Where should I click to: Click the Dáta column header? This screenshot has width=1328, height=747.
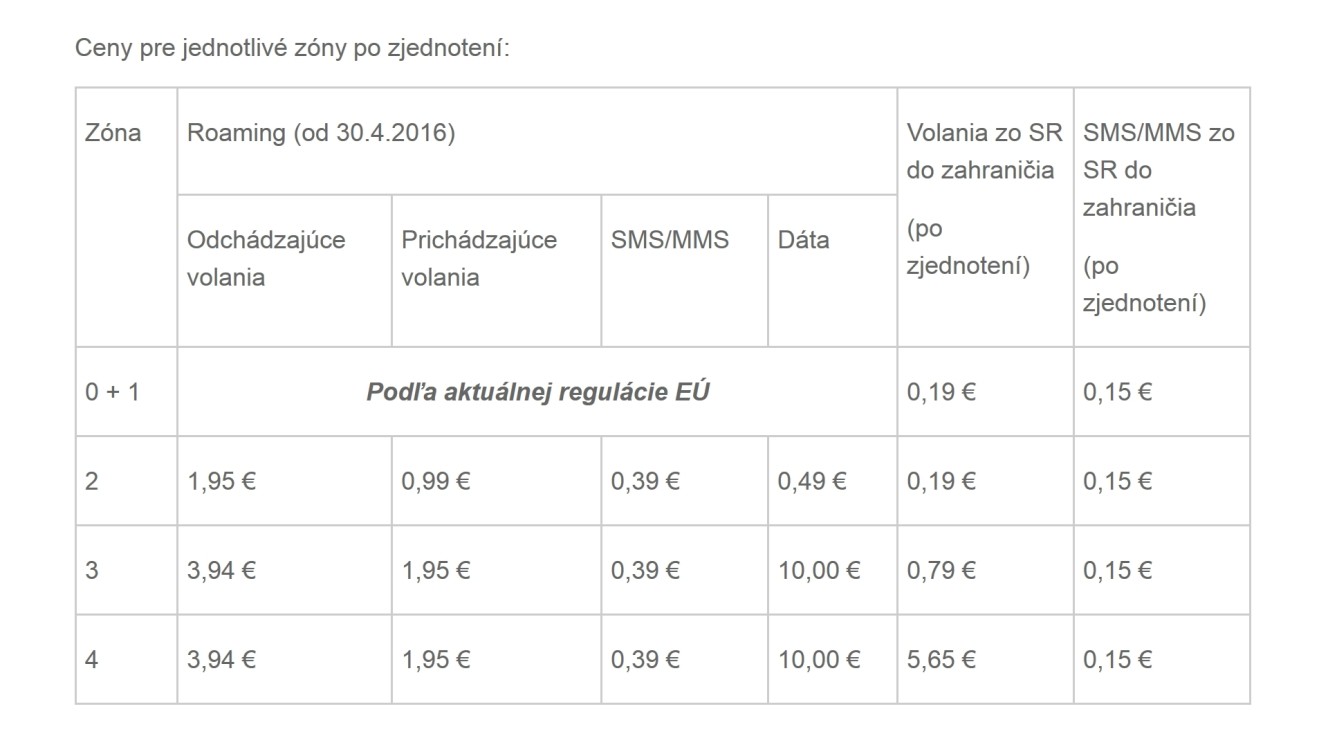[832, 270]
